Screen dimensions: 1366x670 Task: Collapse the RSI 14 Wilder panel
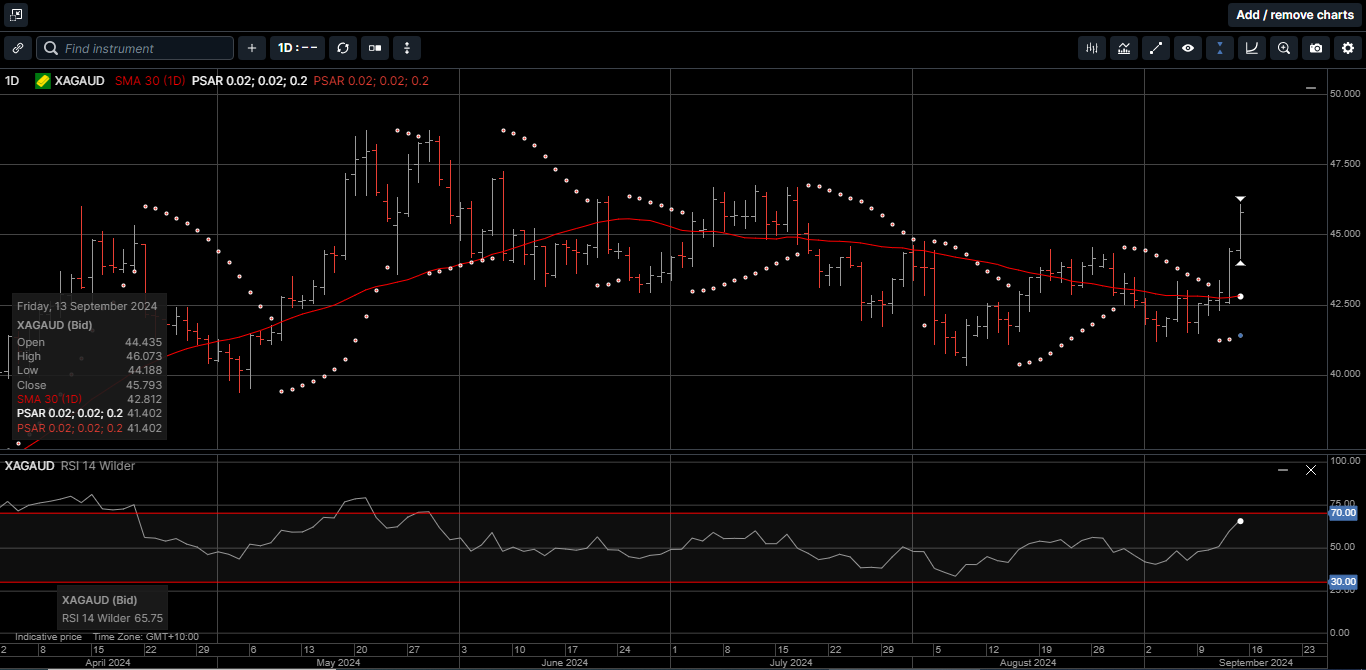coord(1281,469)
